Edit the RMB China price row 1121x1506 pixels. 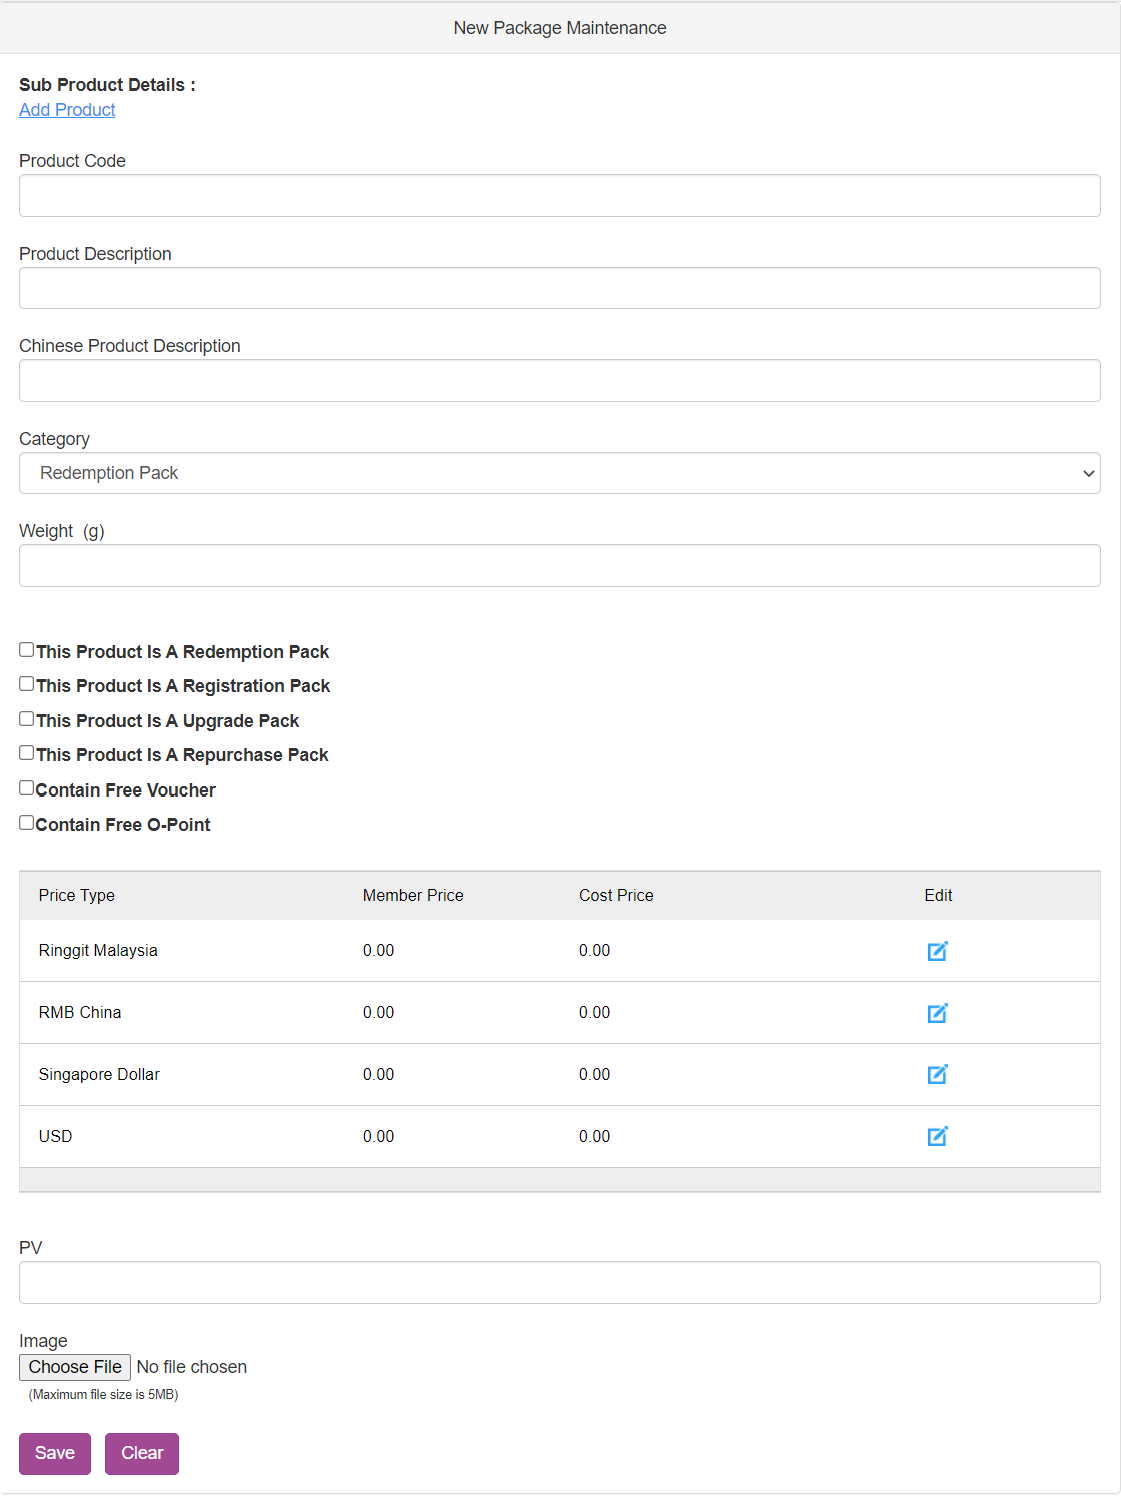[x=937, y=1013]
